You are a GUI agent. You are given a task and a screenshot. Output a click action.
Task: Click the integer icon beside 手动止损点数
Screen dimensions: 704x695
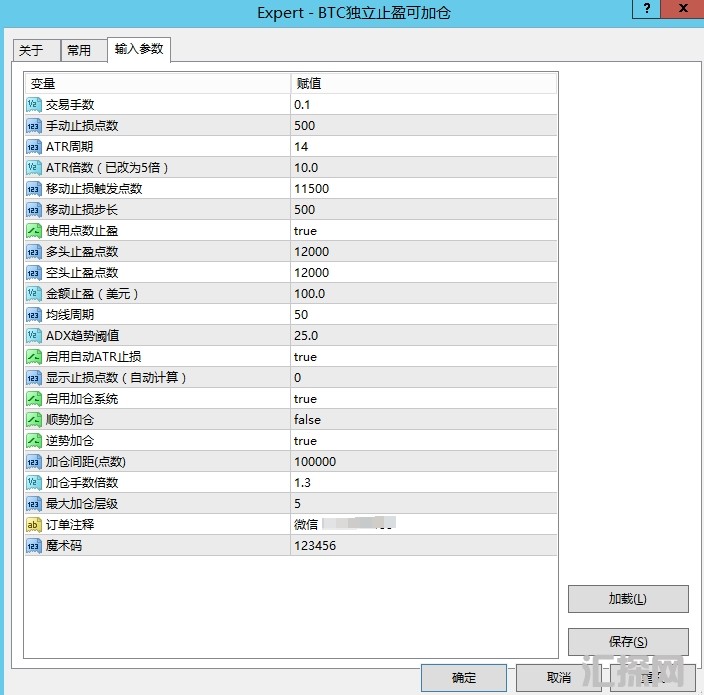(34, 126)
